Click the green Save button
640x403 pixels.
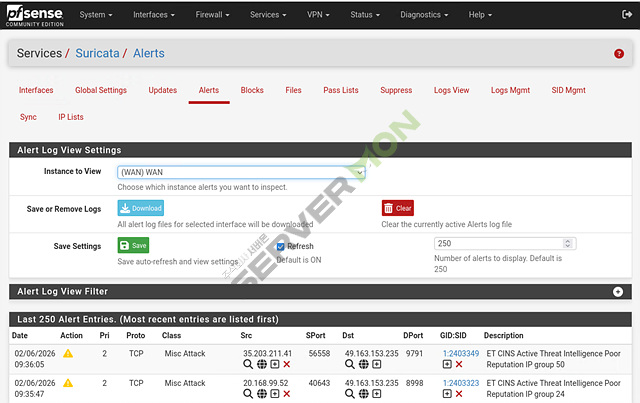(x=133, y=245)
